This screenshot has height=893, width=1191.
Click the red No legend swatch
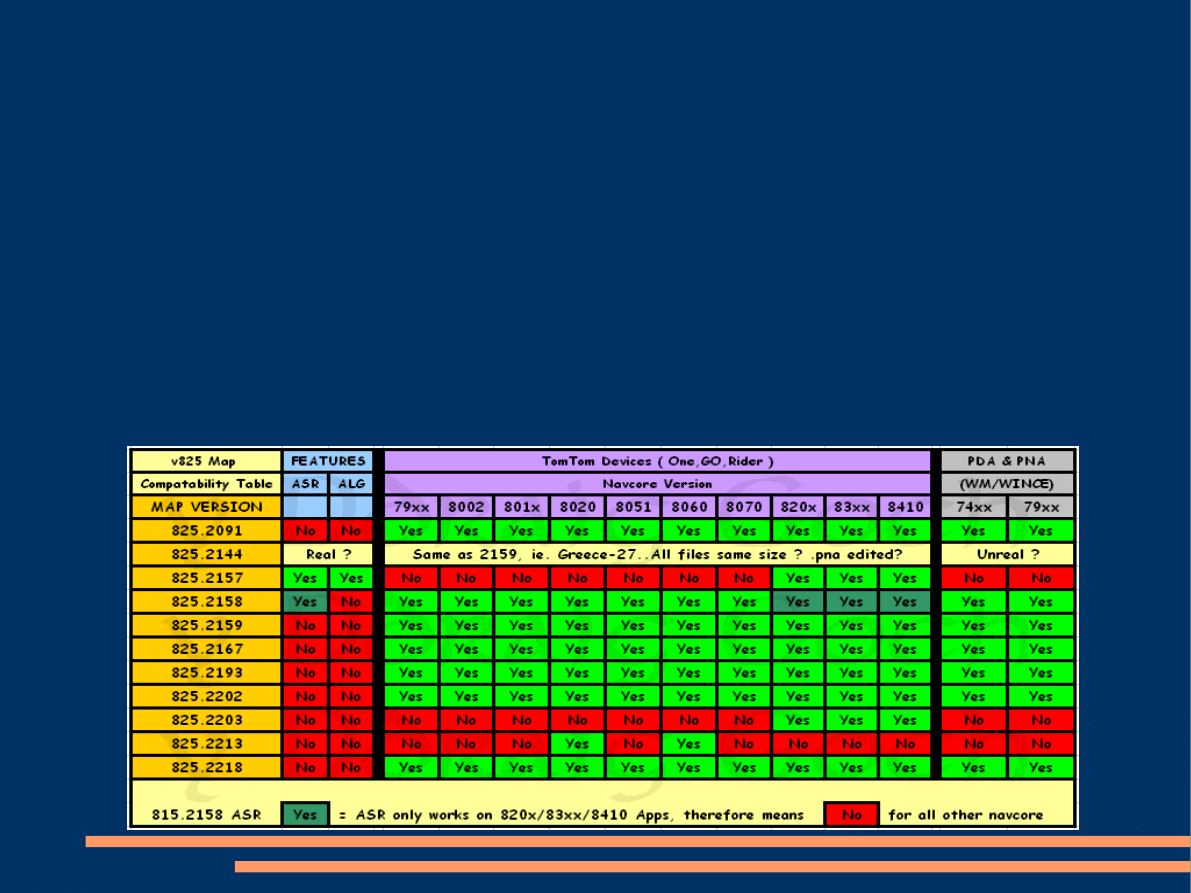[851, 815]
